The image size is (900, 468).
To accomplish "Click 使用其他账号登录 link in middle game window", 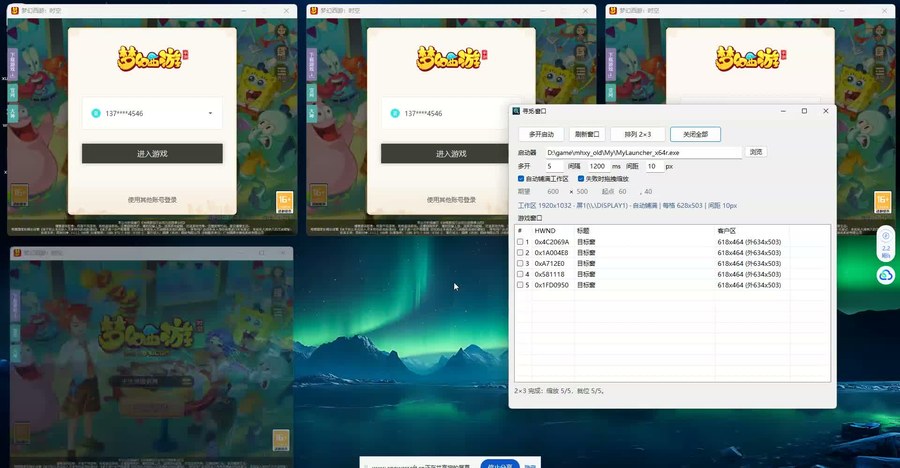I will click(x=451, y=200).
